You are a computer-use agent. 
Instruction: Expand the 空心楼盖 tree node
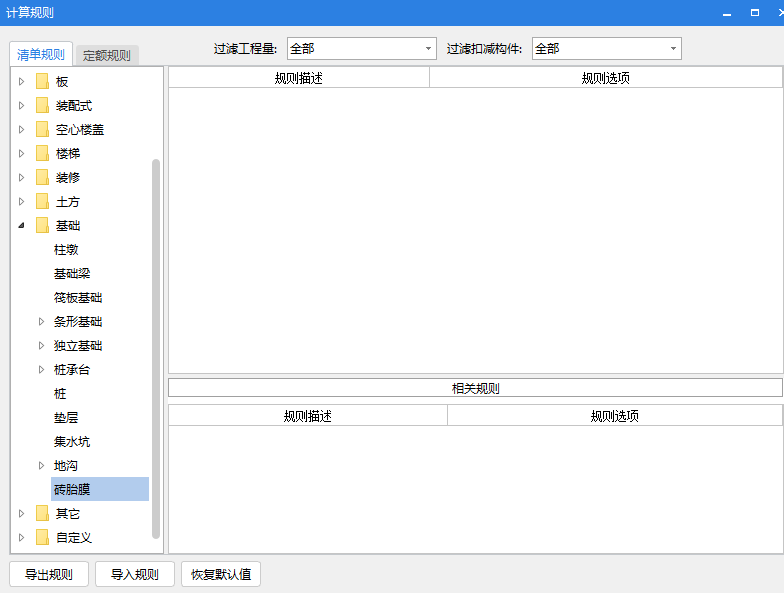tap(22, 130)
